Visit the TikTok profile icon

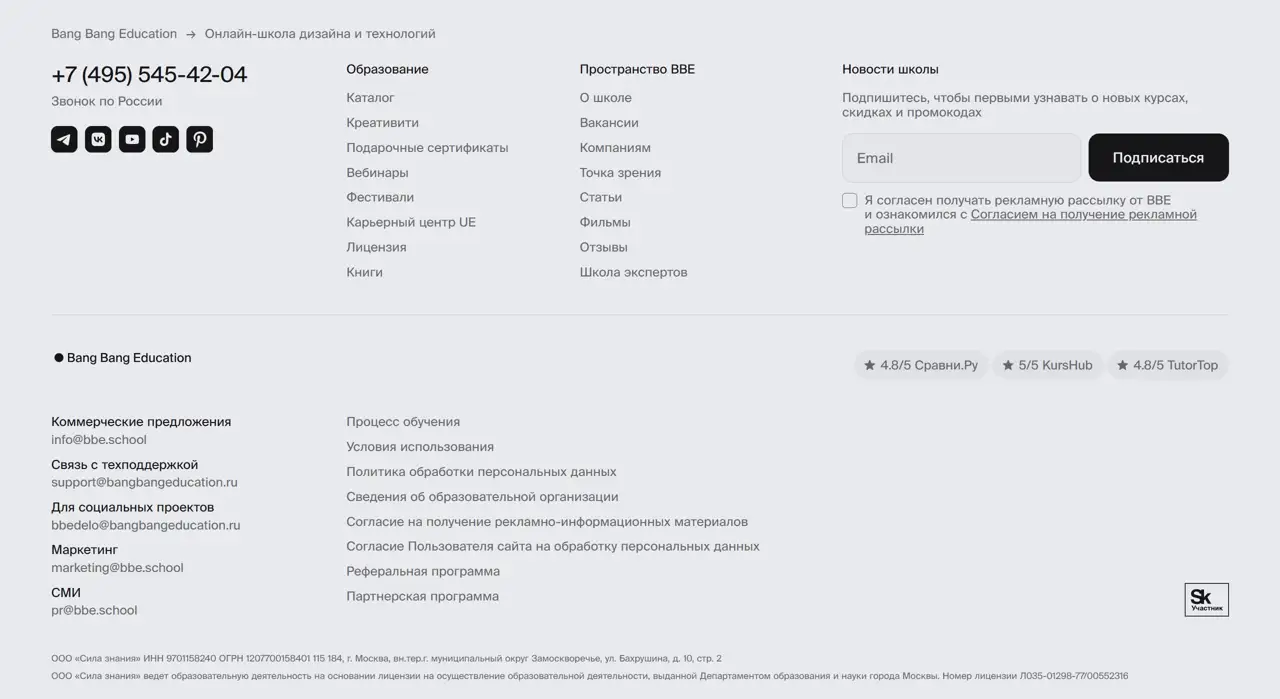tap(166, 139)
